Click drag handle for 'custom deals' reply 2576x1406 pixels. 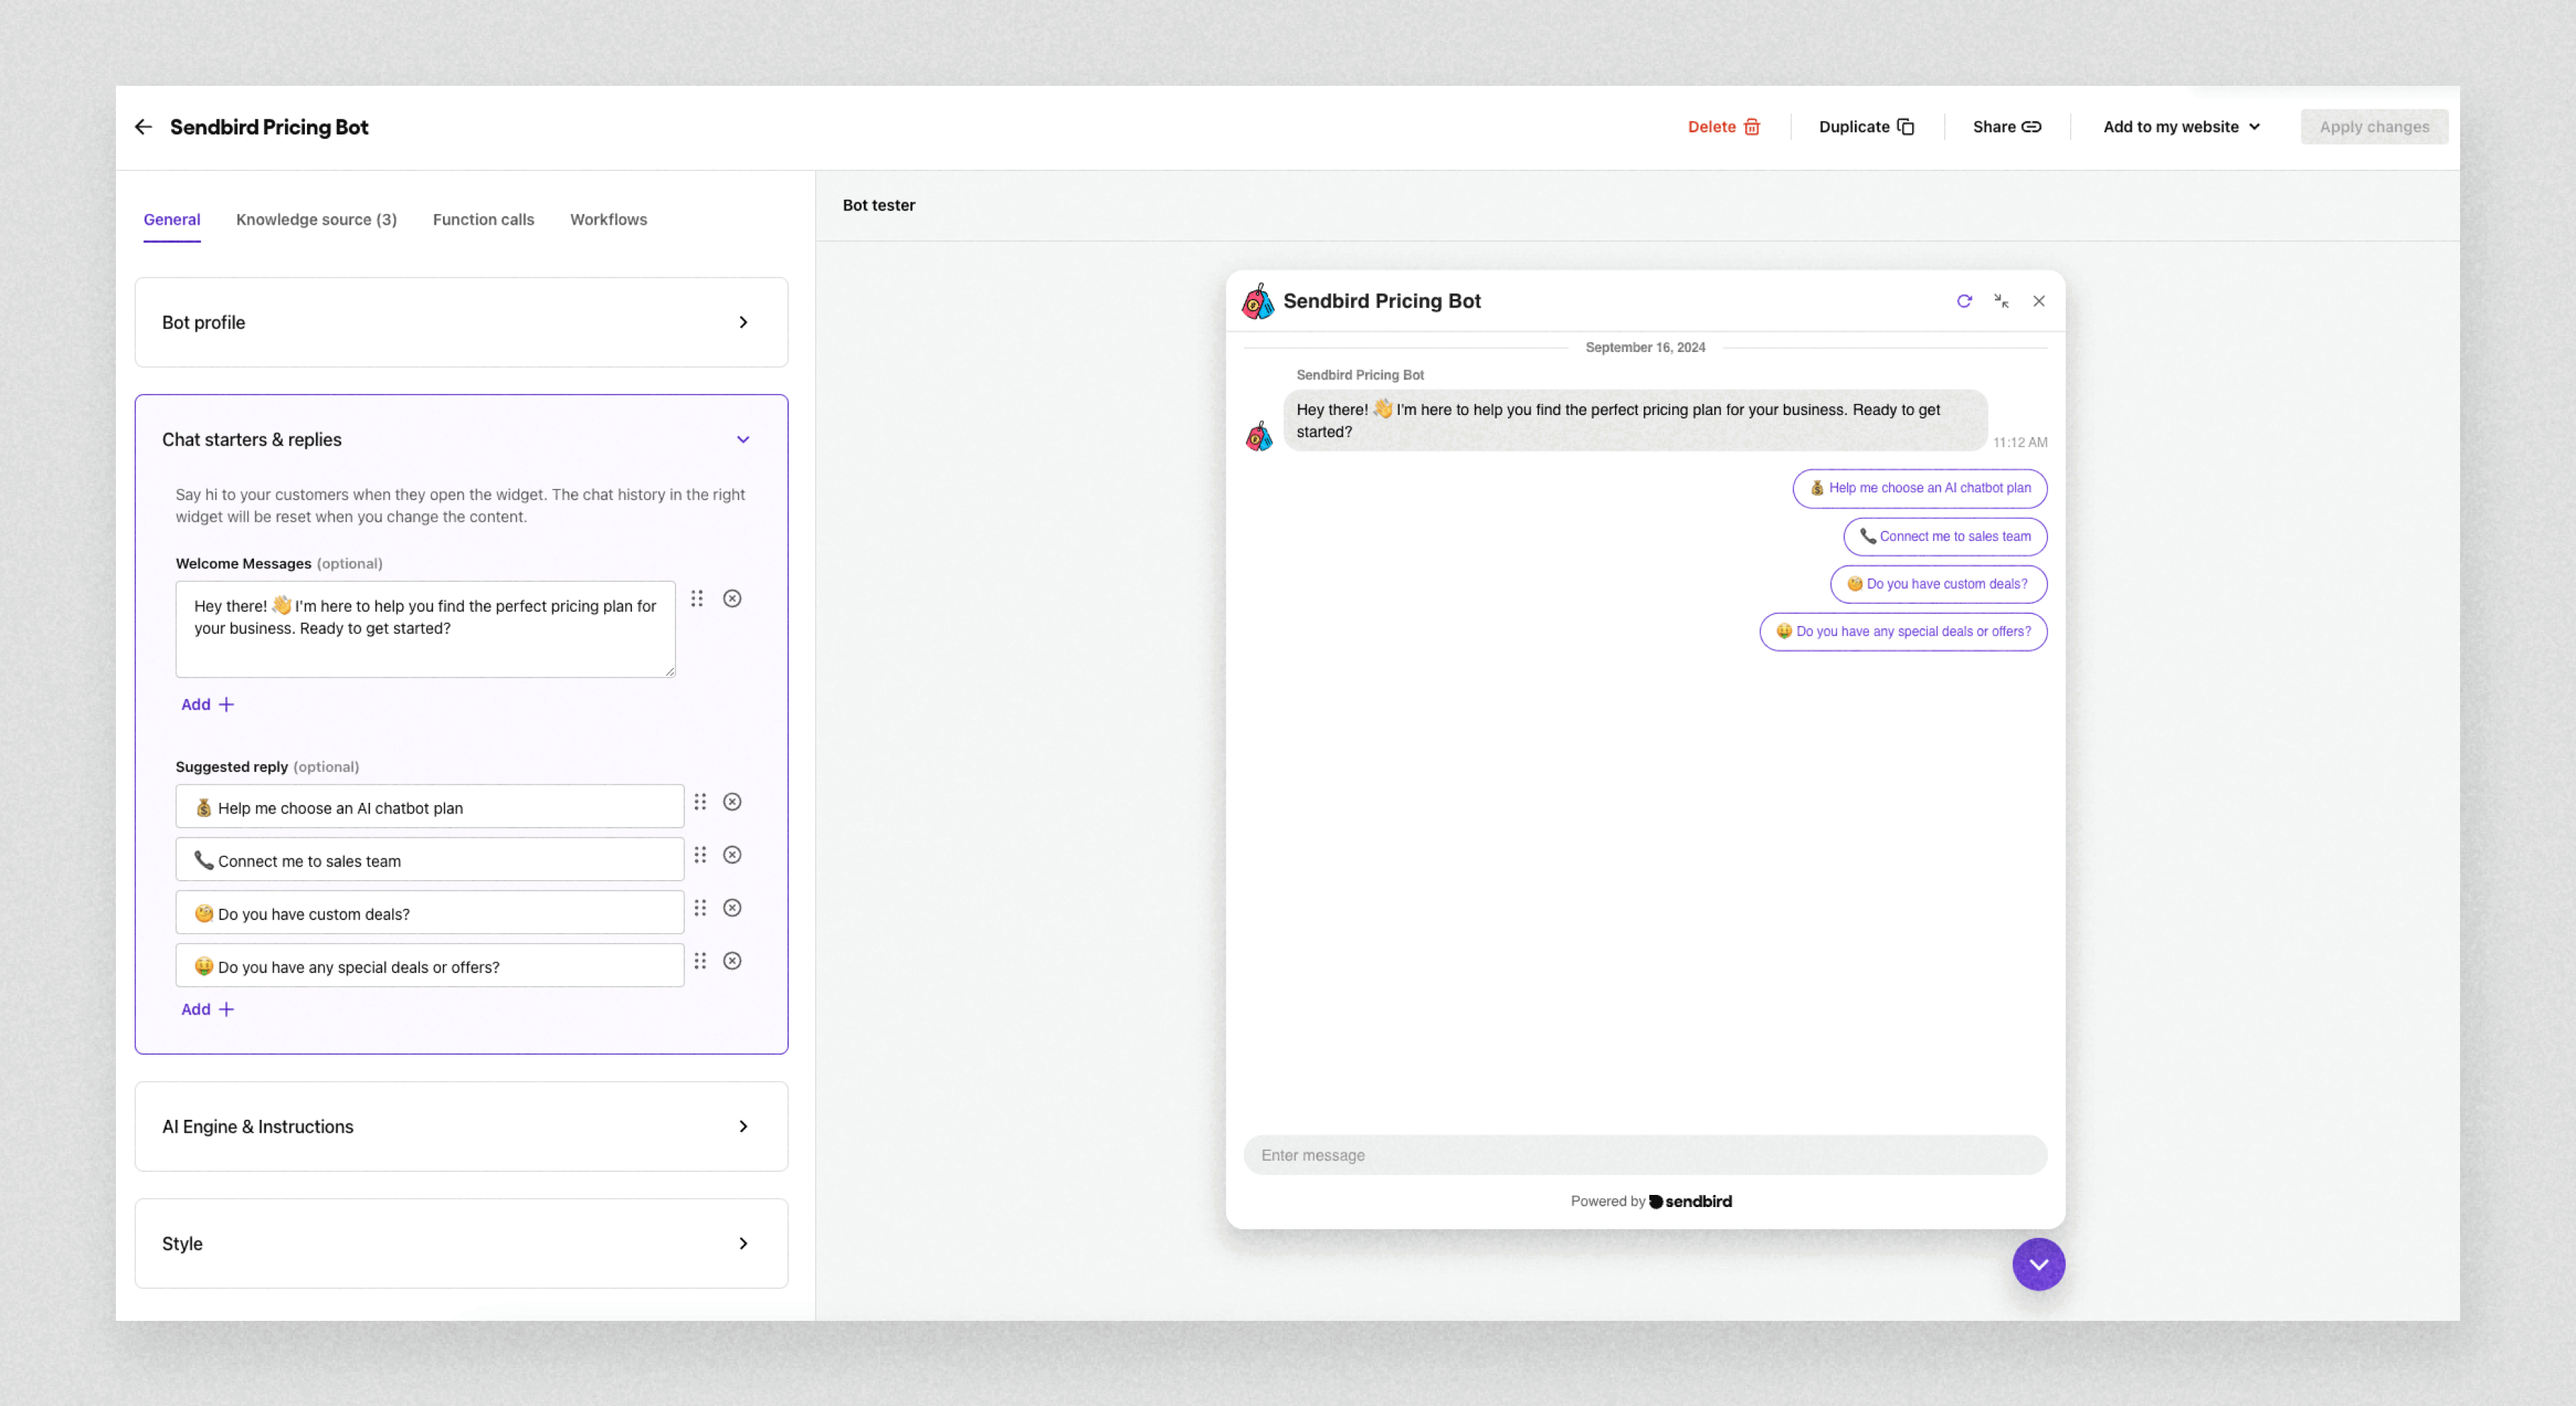[x=700, y=908]
